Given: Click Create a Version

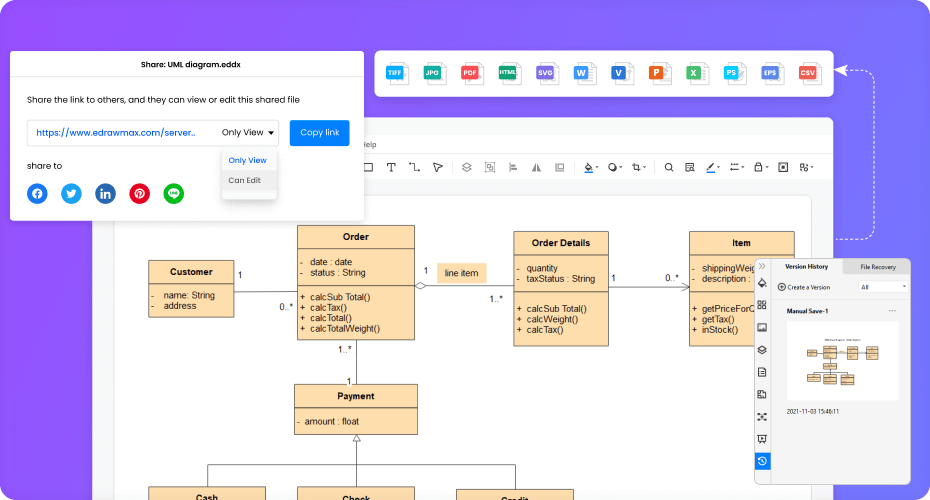Looking at the screenshot, I should click(804, 287).
